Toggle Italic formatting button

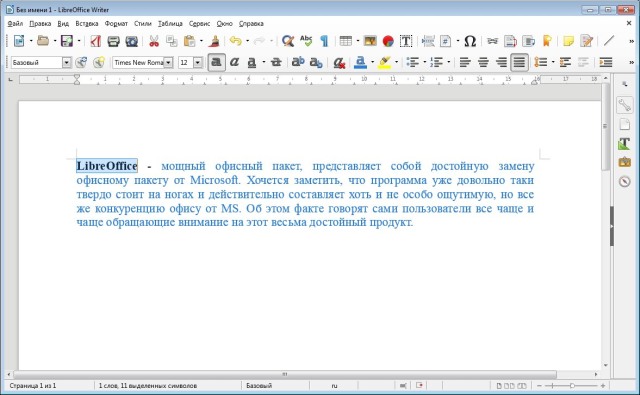pyautogui.click(x=234, y=62)
